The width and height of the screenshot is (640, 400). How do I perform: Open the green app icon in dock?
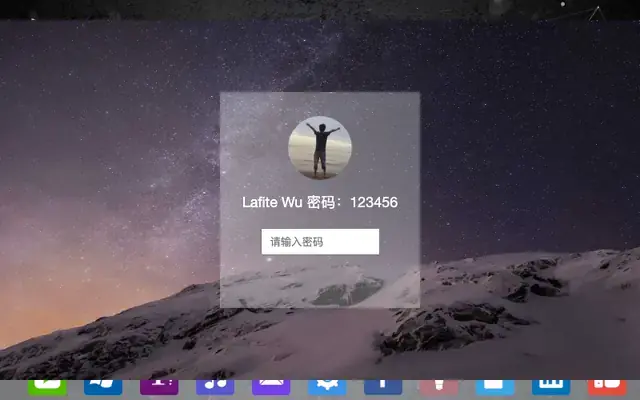coord(47,387)
